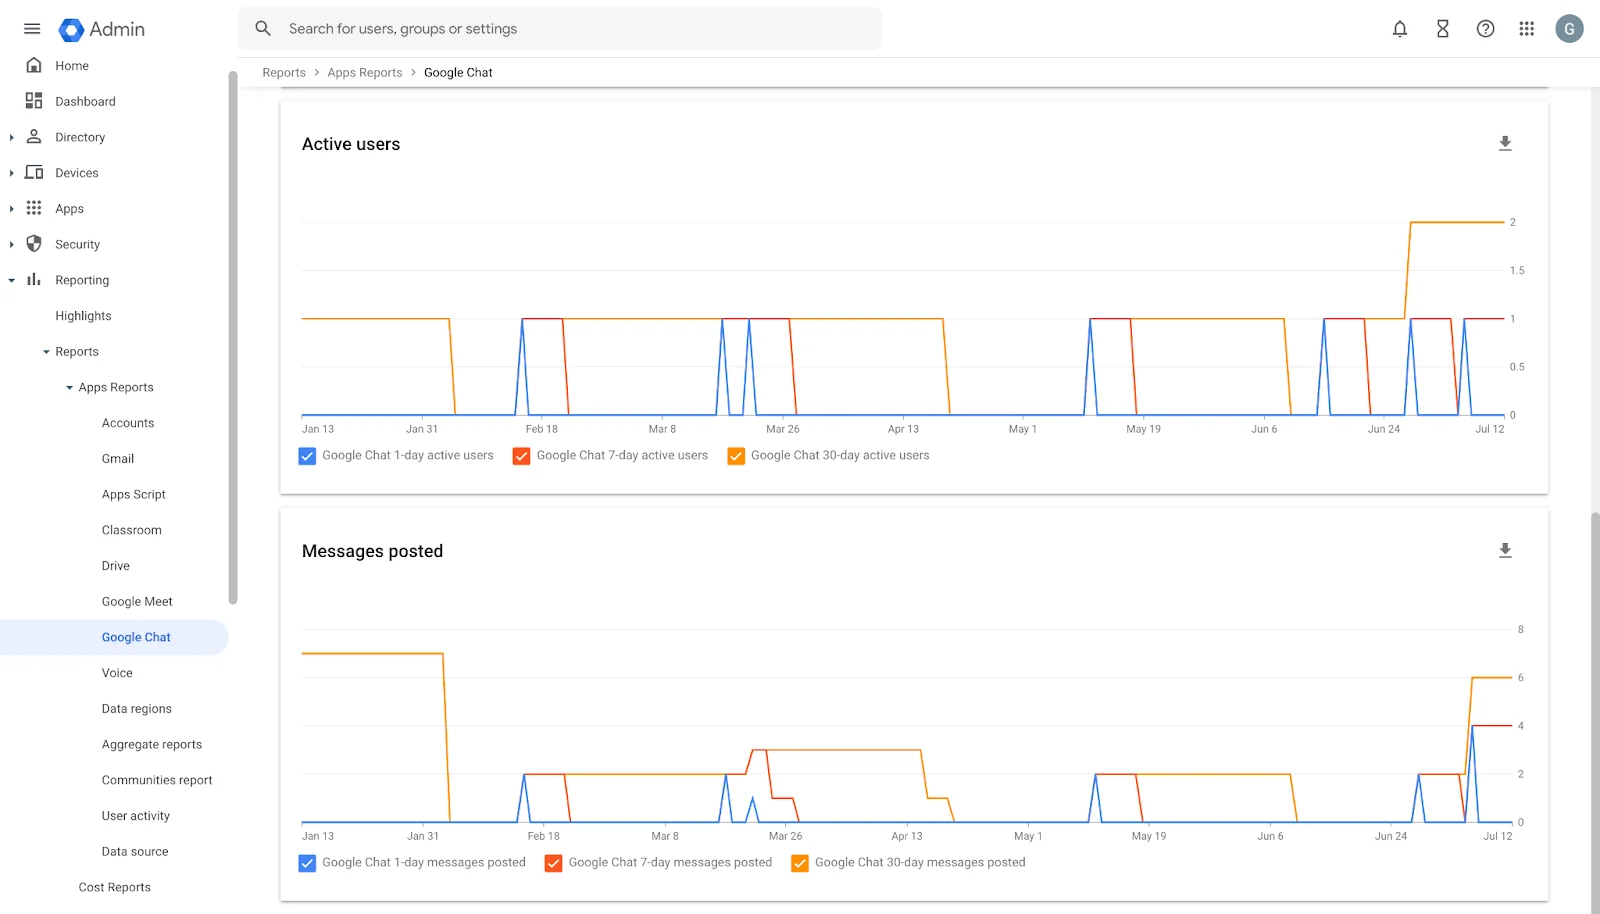Viewport: 1600px width, 914px height.
Task: Expand the Security section arrow
Action: click(12, 245)
